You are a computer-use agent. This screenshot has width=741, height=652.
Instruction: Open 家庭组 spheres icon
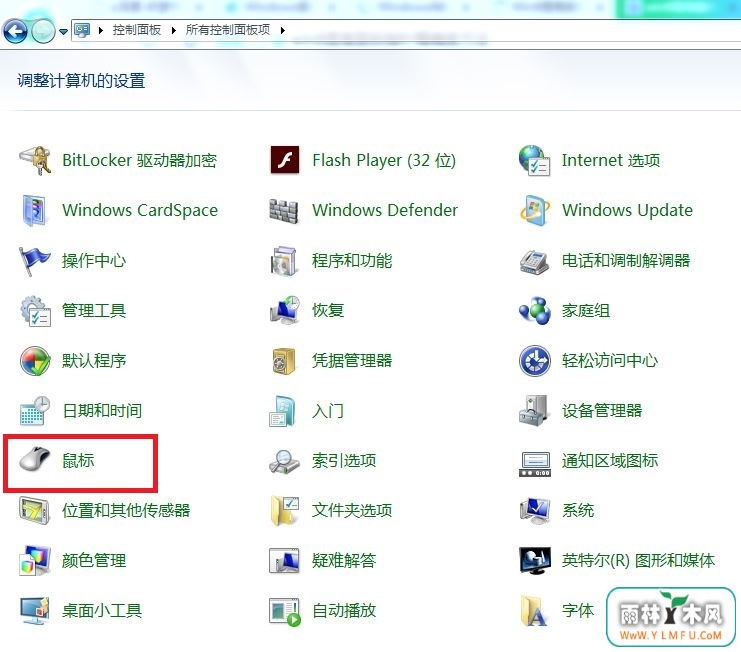point(534,310)
